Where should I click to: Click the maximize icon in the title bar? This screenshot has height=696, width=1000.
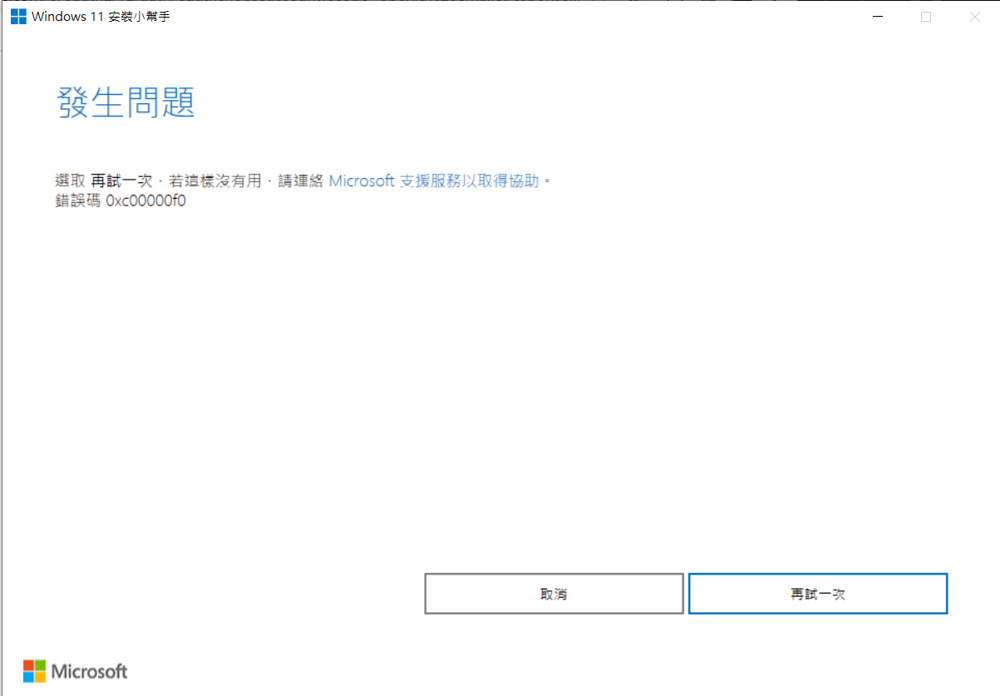pos(925,17)
